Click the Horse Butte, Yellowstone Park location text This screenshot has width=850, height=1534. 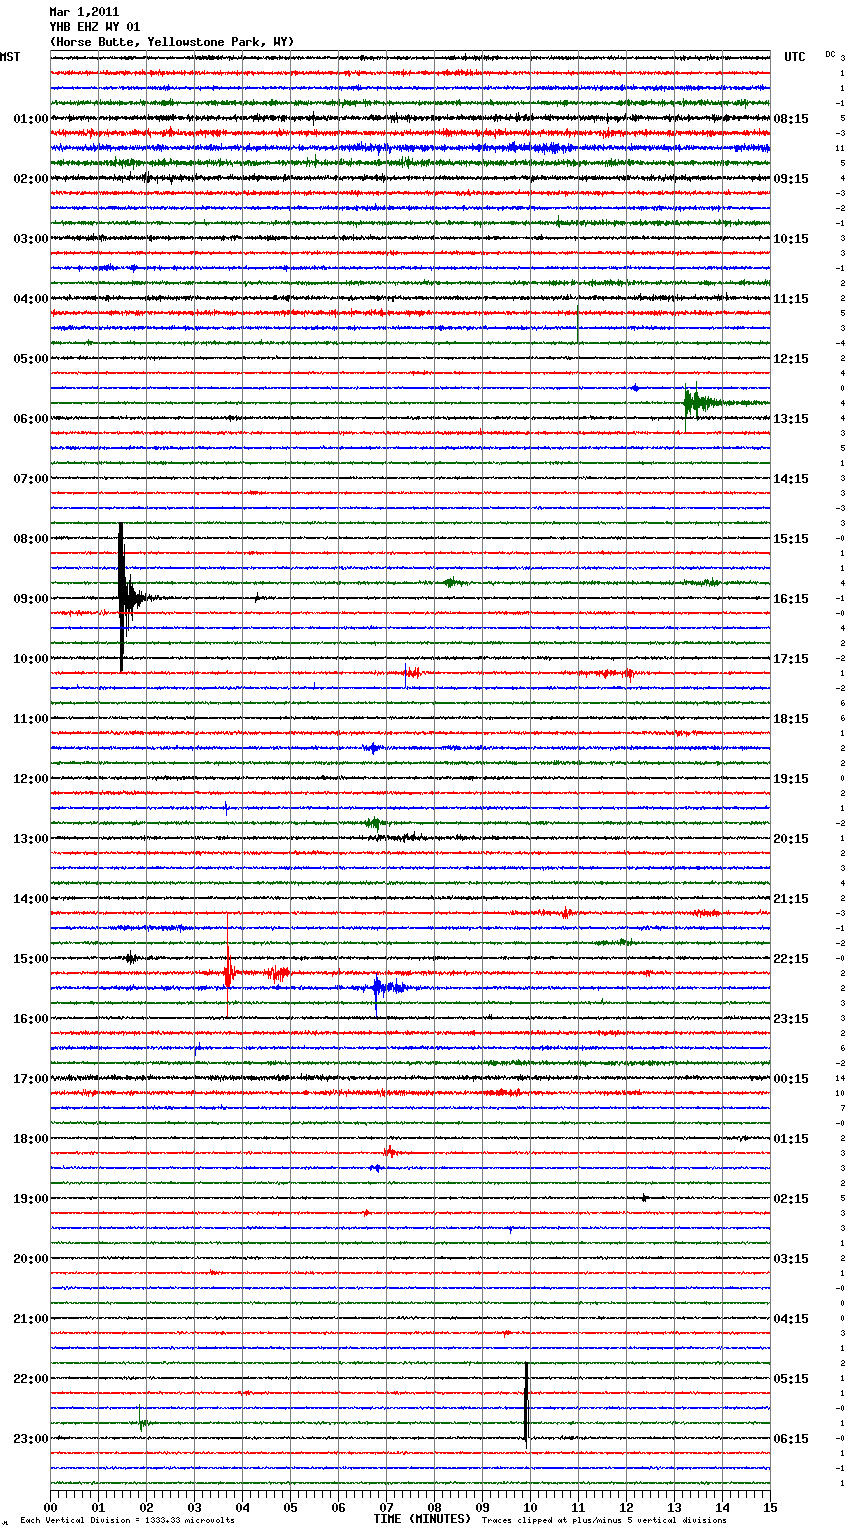[171, 42]
